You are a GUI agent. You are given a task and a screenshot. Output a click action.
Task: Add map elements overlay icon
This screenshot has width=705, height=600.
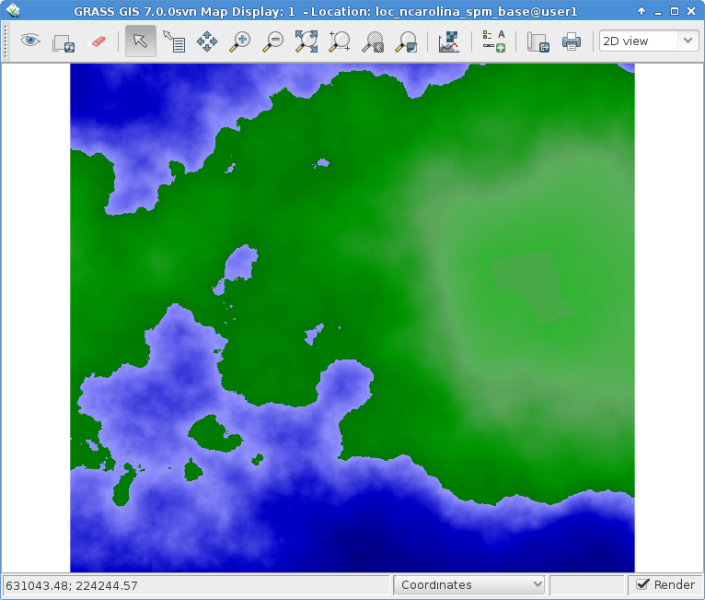[493, 41]
